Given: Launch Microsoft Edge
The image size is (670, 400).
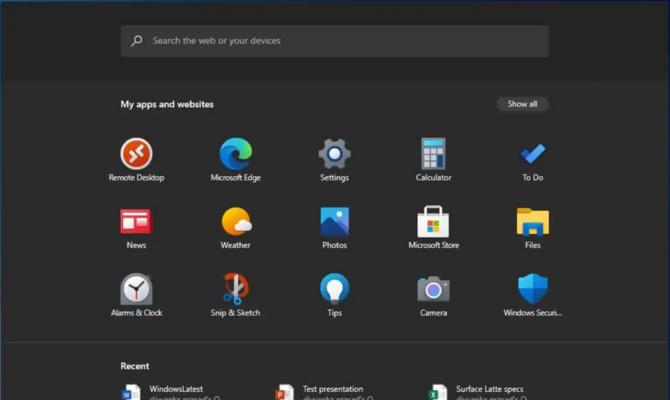Looking at the screenshot, I should (235, 159).
